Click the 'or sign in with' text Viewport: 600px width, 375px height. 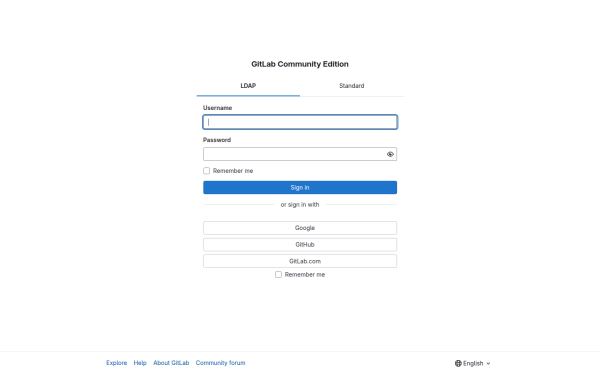(300, 205)
